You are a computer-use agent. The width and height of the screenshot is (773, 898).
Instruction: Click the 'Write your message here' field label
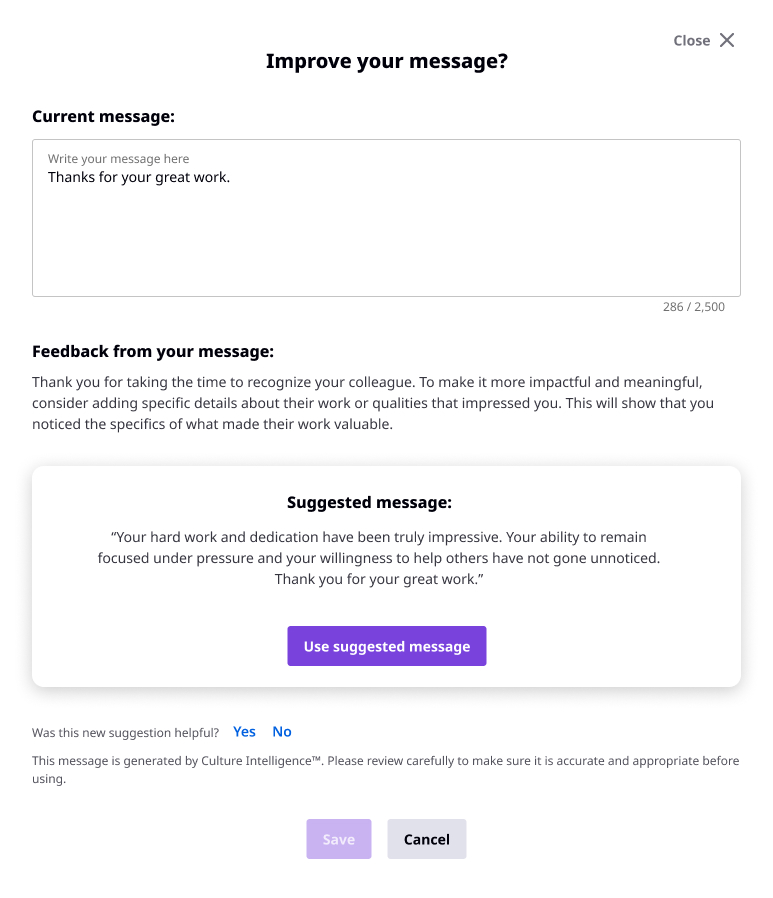[119, 159]
